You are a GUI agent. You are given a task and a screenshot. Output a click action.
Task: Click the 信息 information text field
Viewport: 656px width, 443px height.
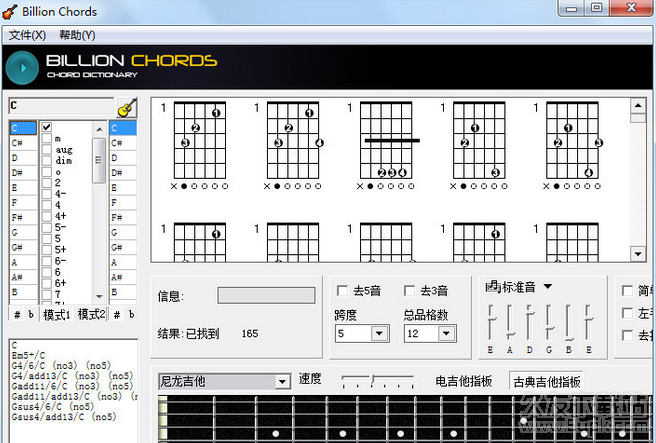click(x=266, y=295)
